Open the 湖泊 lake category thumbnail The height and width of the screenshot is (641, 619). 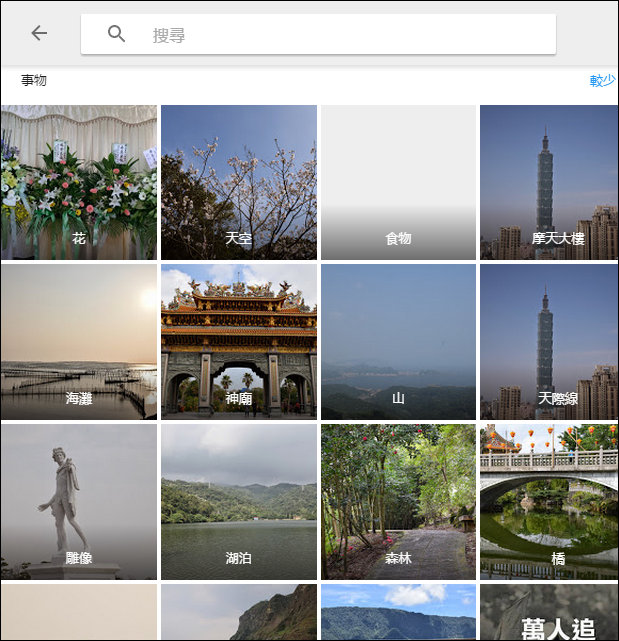coord(239,502)
